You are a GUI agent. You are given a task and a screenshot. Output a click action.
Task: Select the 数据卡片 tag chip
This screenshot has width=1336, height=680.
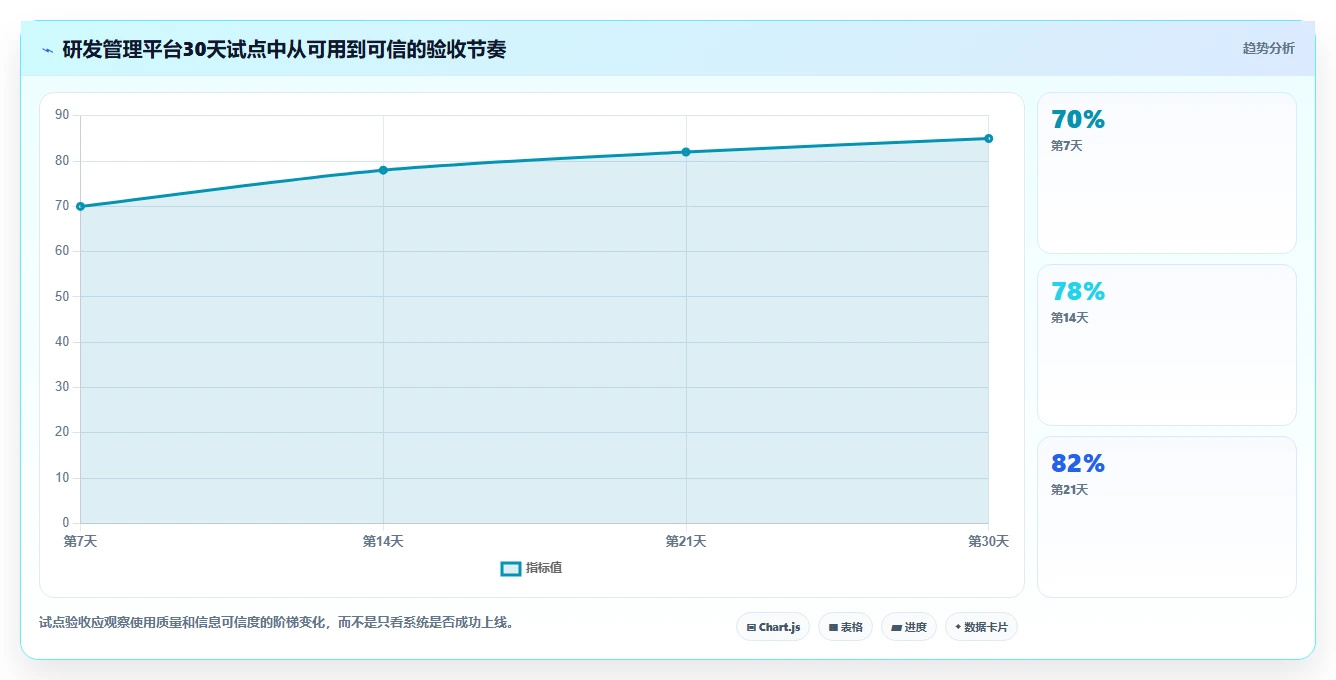(981, 627)
